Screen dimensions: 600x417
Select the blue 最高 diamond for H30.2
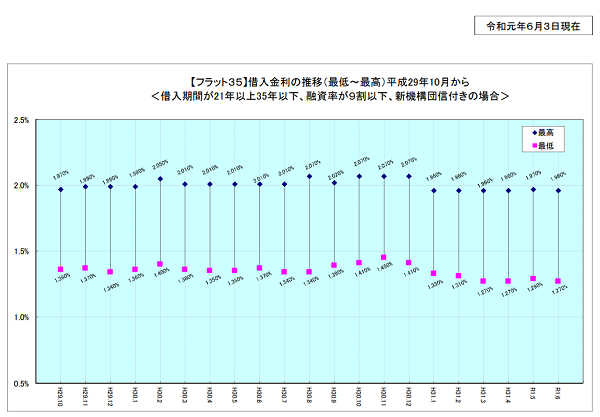pyautogui.click(x=160, y=179)
